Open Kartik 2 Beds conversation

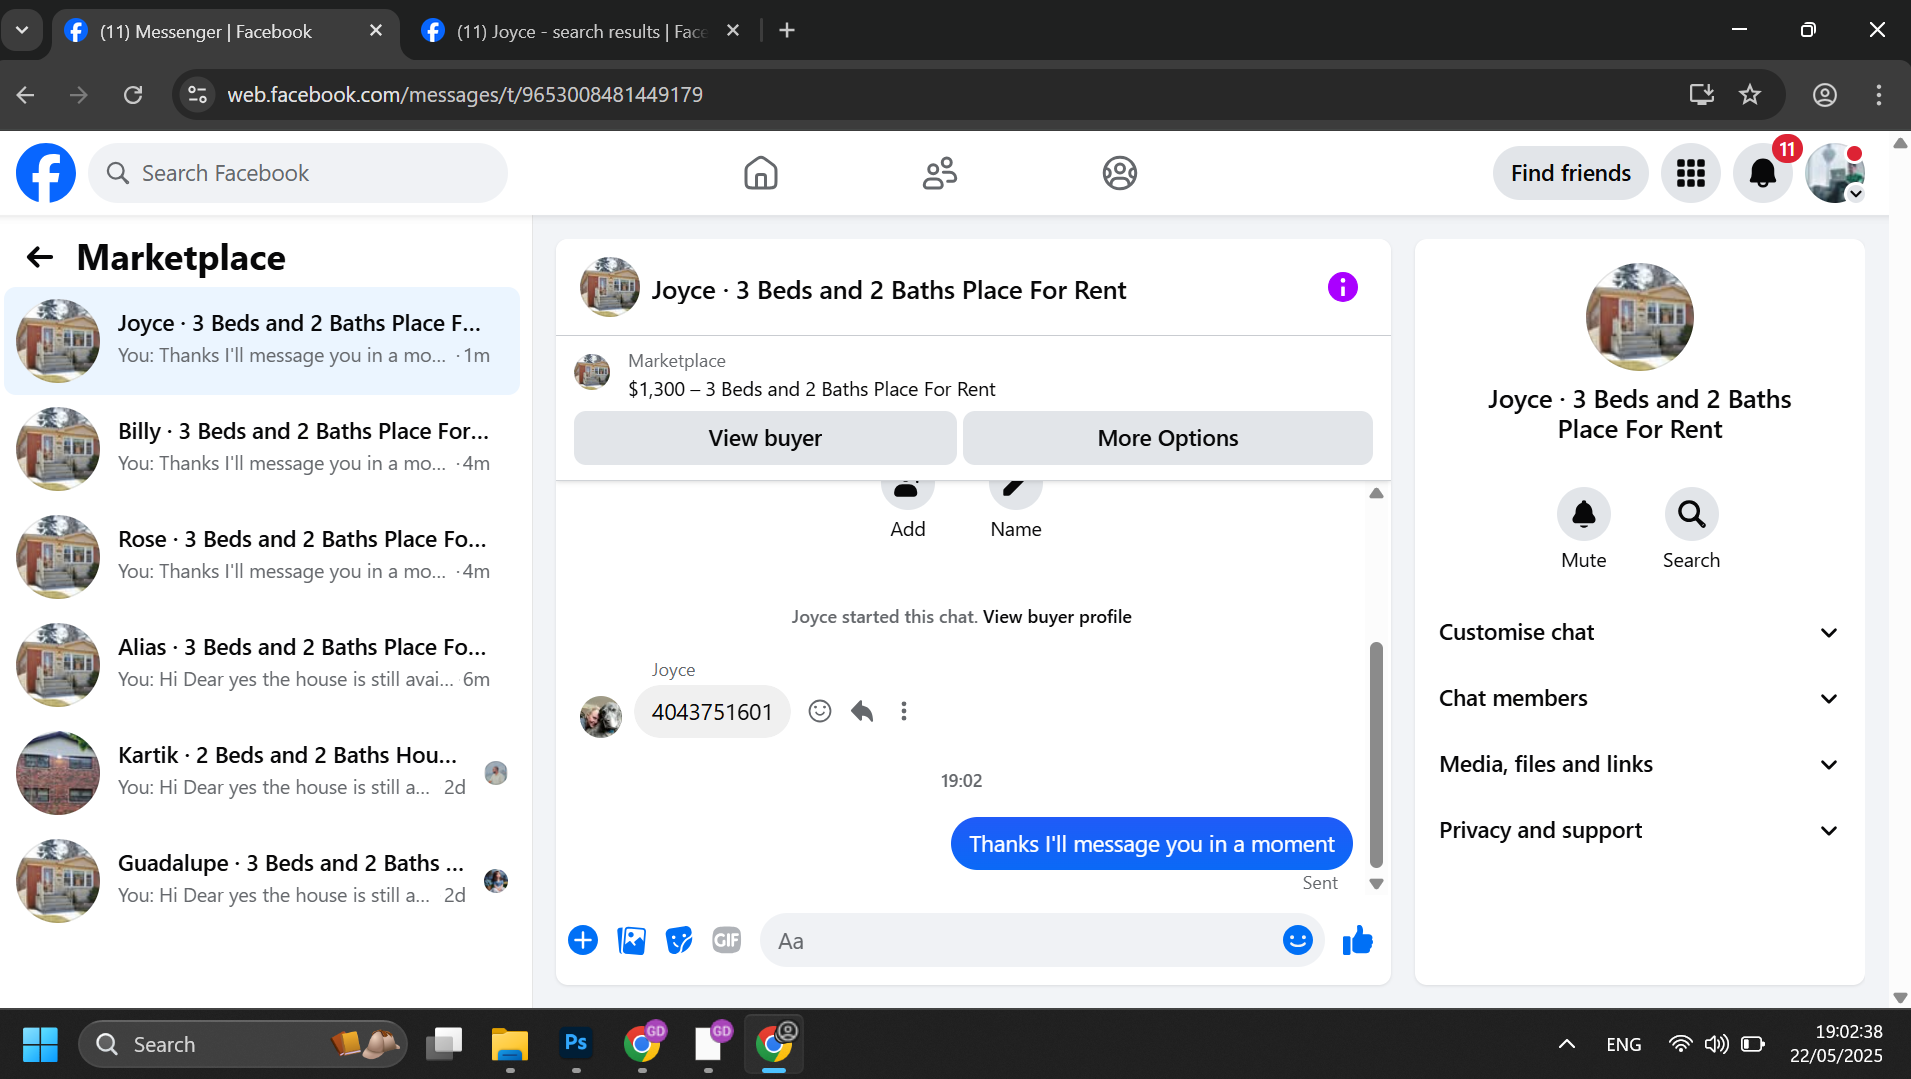(262, 772)
